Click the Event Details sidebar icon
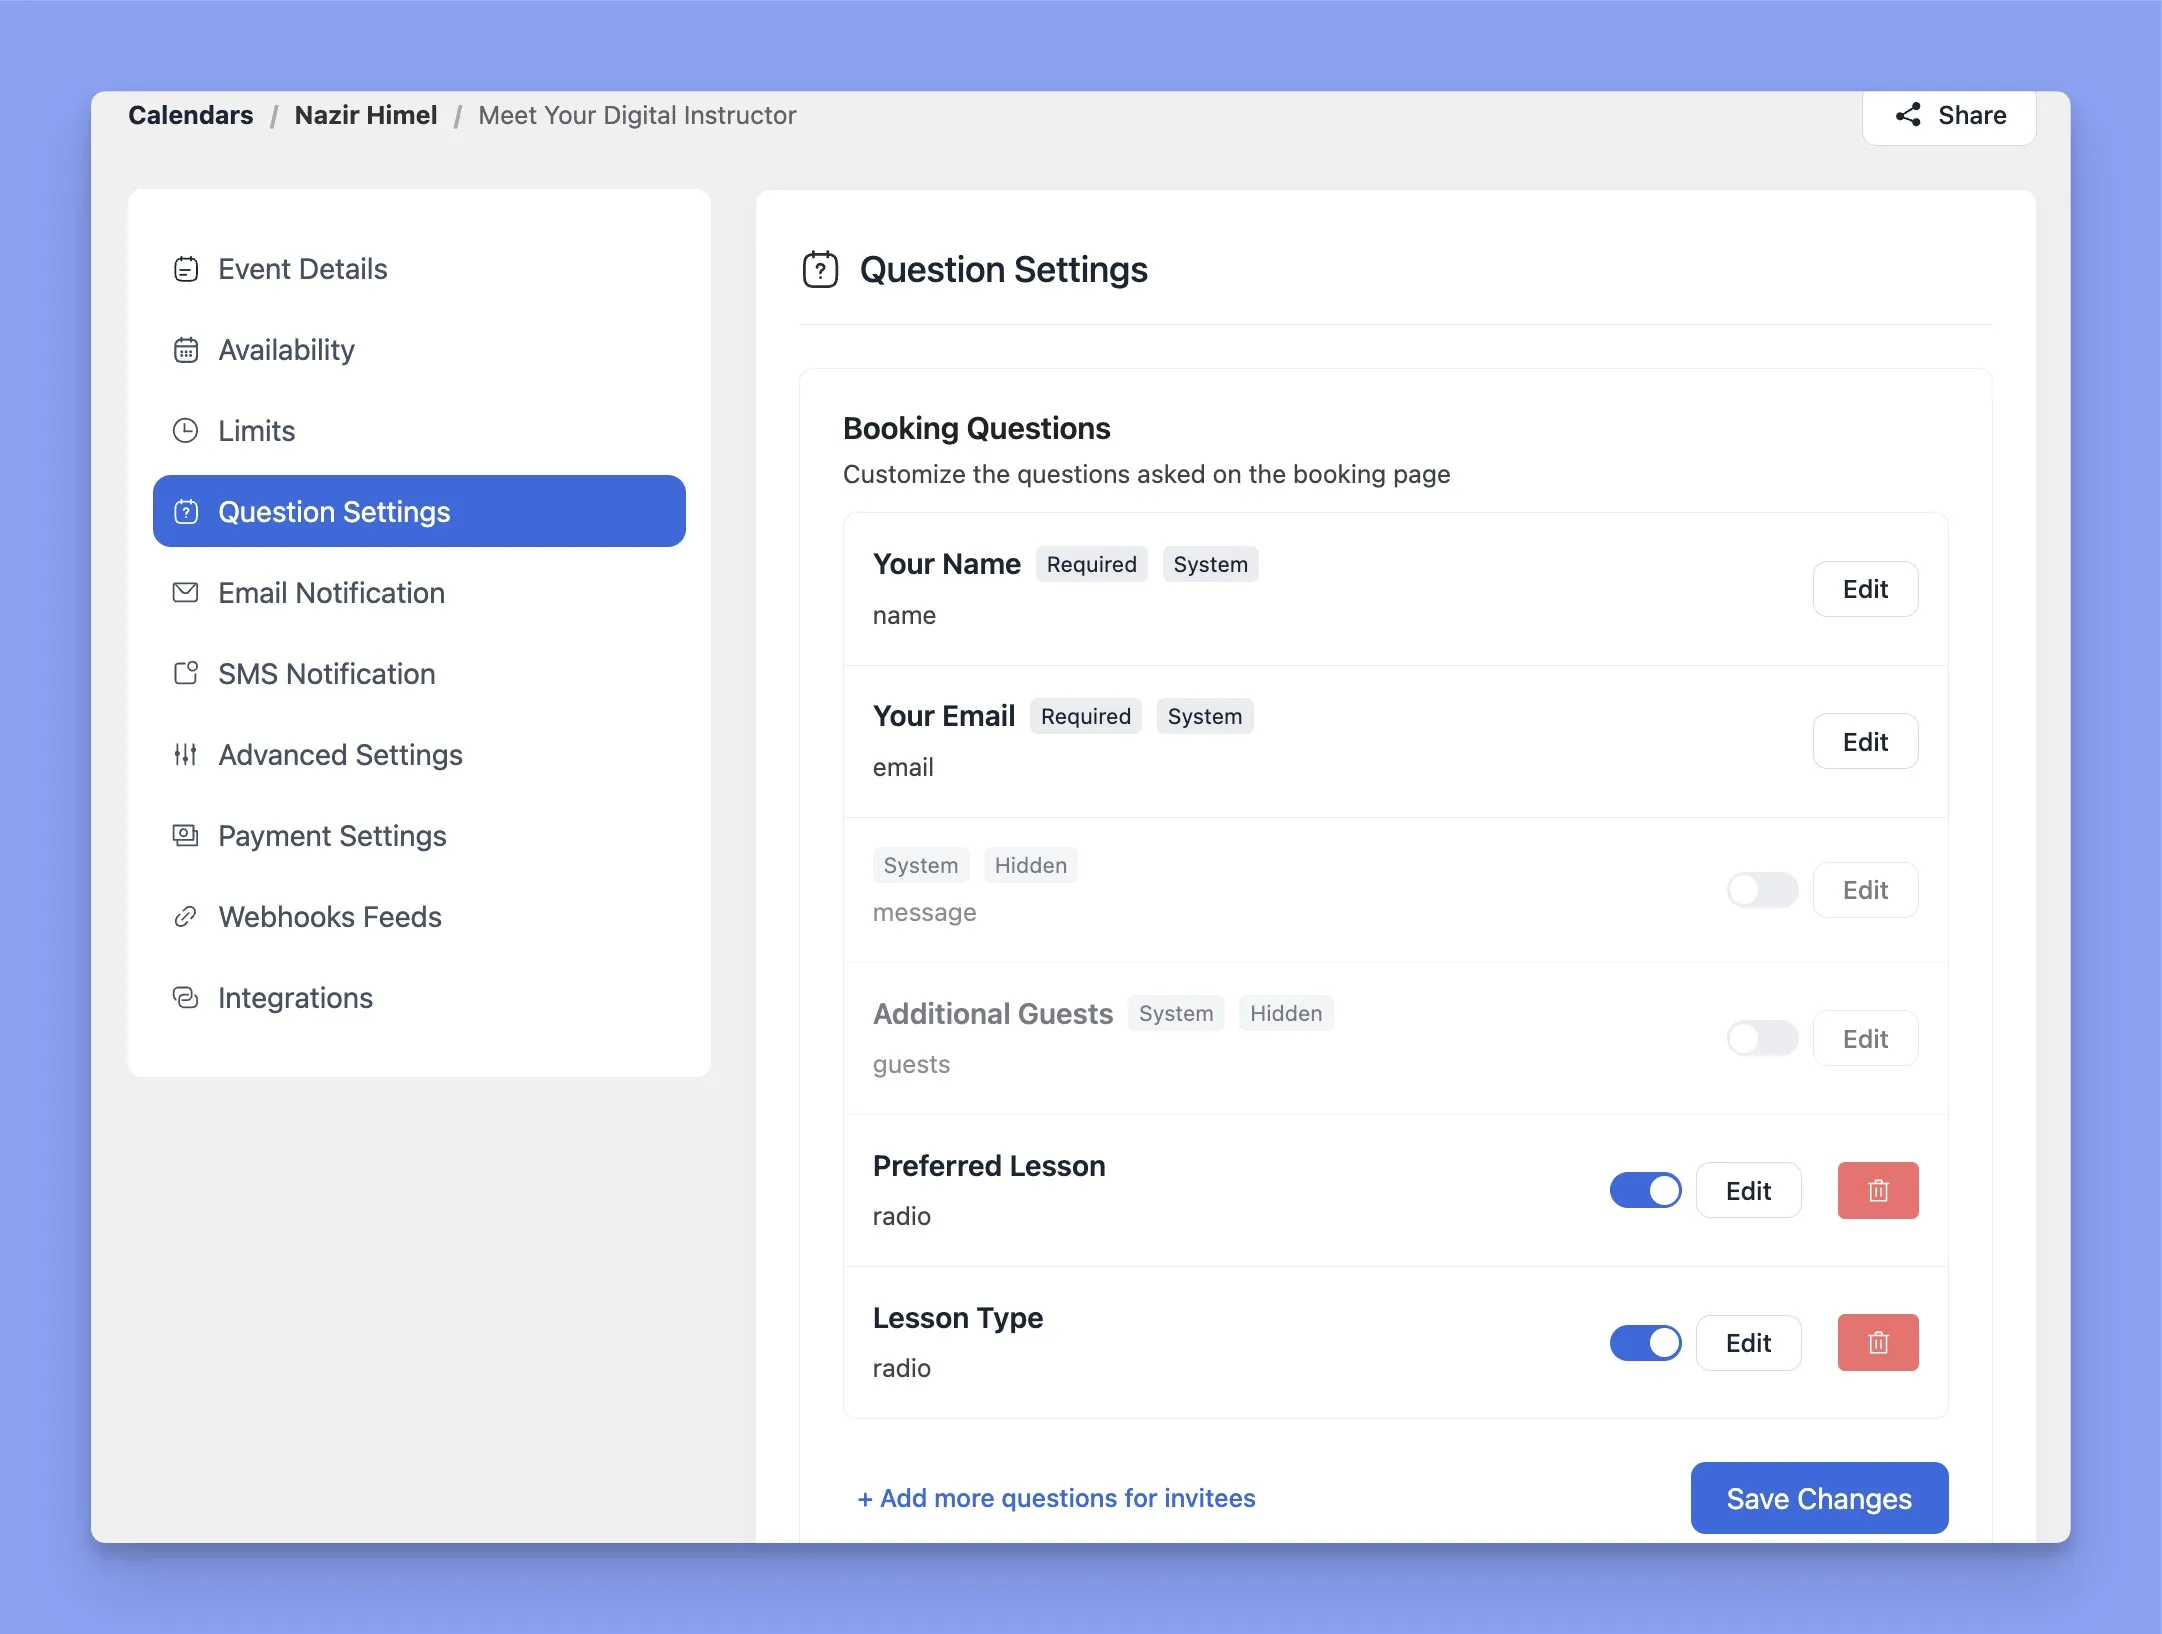The image size is (2162, 1634). [x=185, y=268]
